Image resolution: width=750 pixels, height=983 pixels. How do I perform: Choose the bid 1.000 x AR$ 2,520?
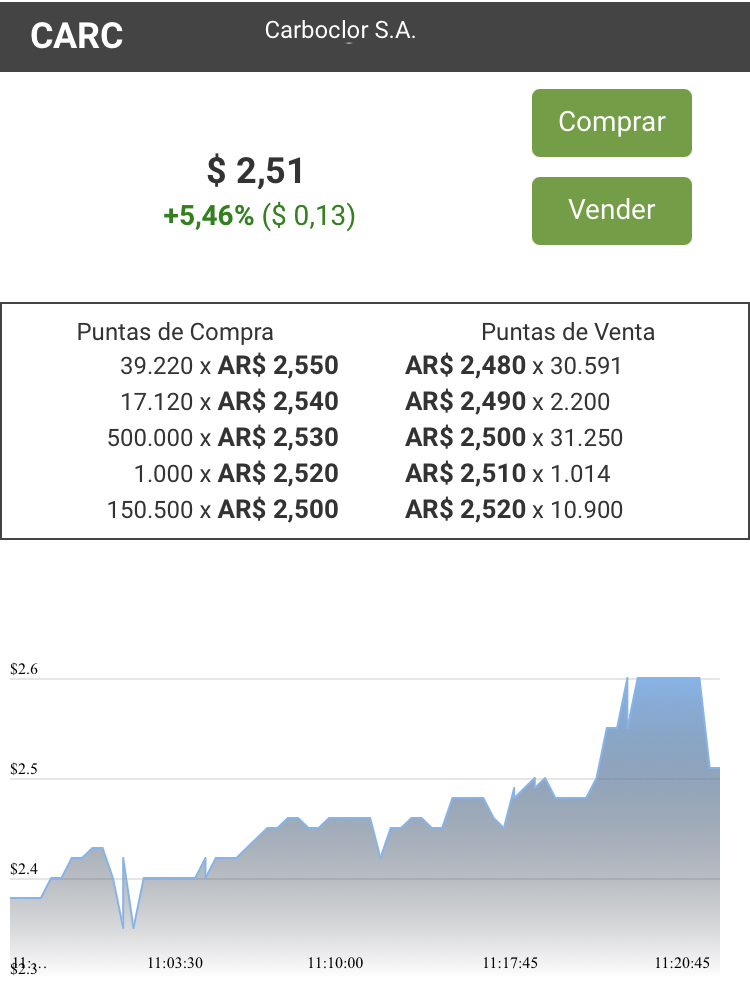(236, 473)
